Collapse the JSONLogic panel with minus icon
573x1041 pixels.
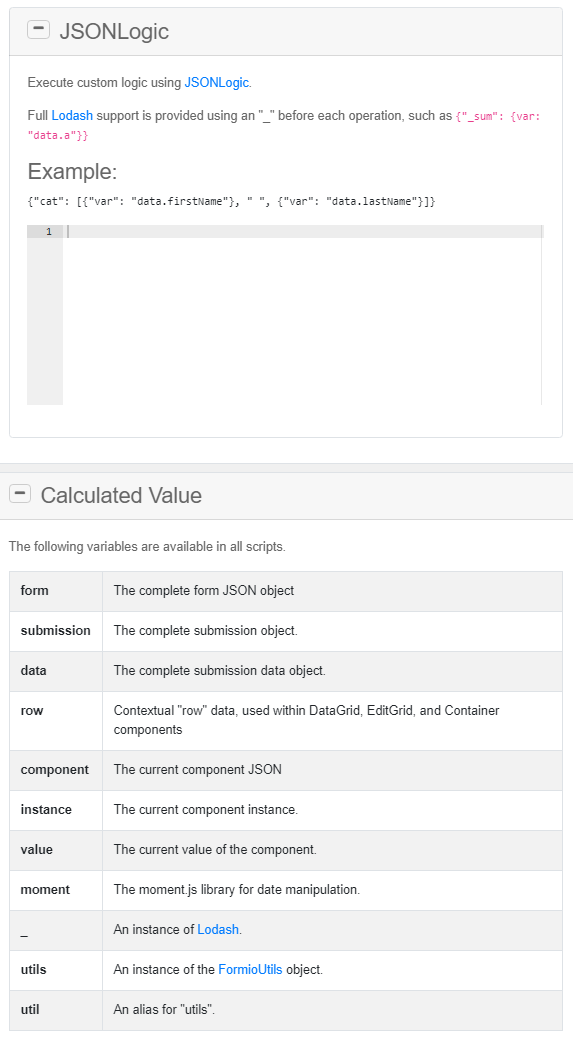[x=39, y=29]
